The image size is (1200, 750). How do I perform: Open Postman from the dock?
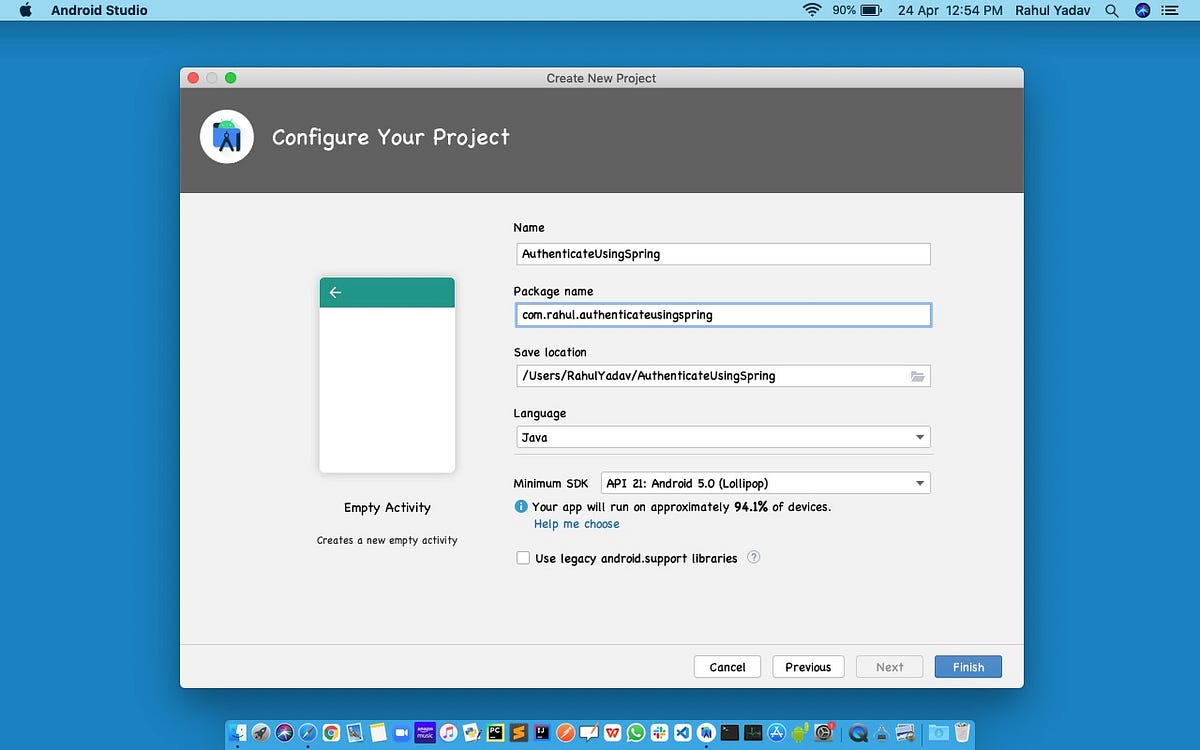tap(565, 732)
